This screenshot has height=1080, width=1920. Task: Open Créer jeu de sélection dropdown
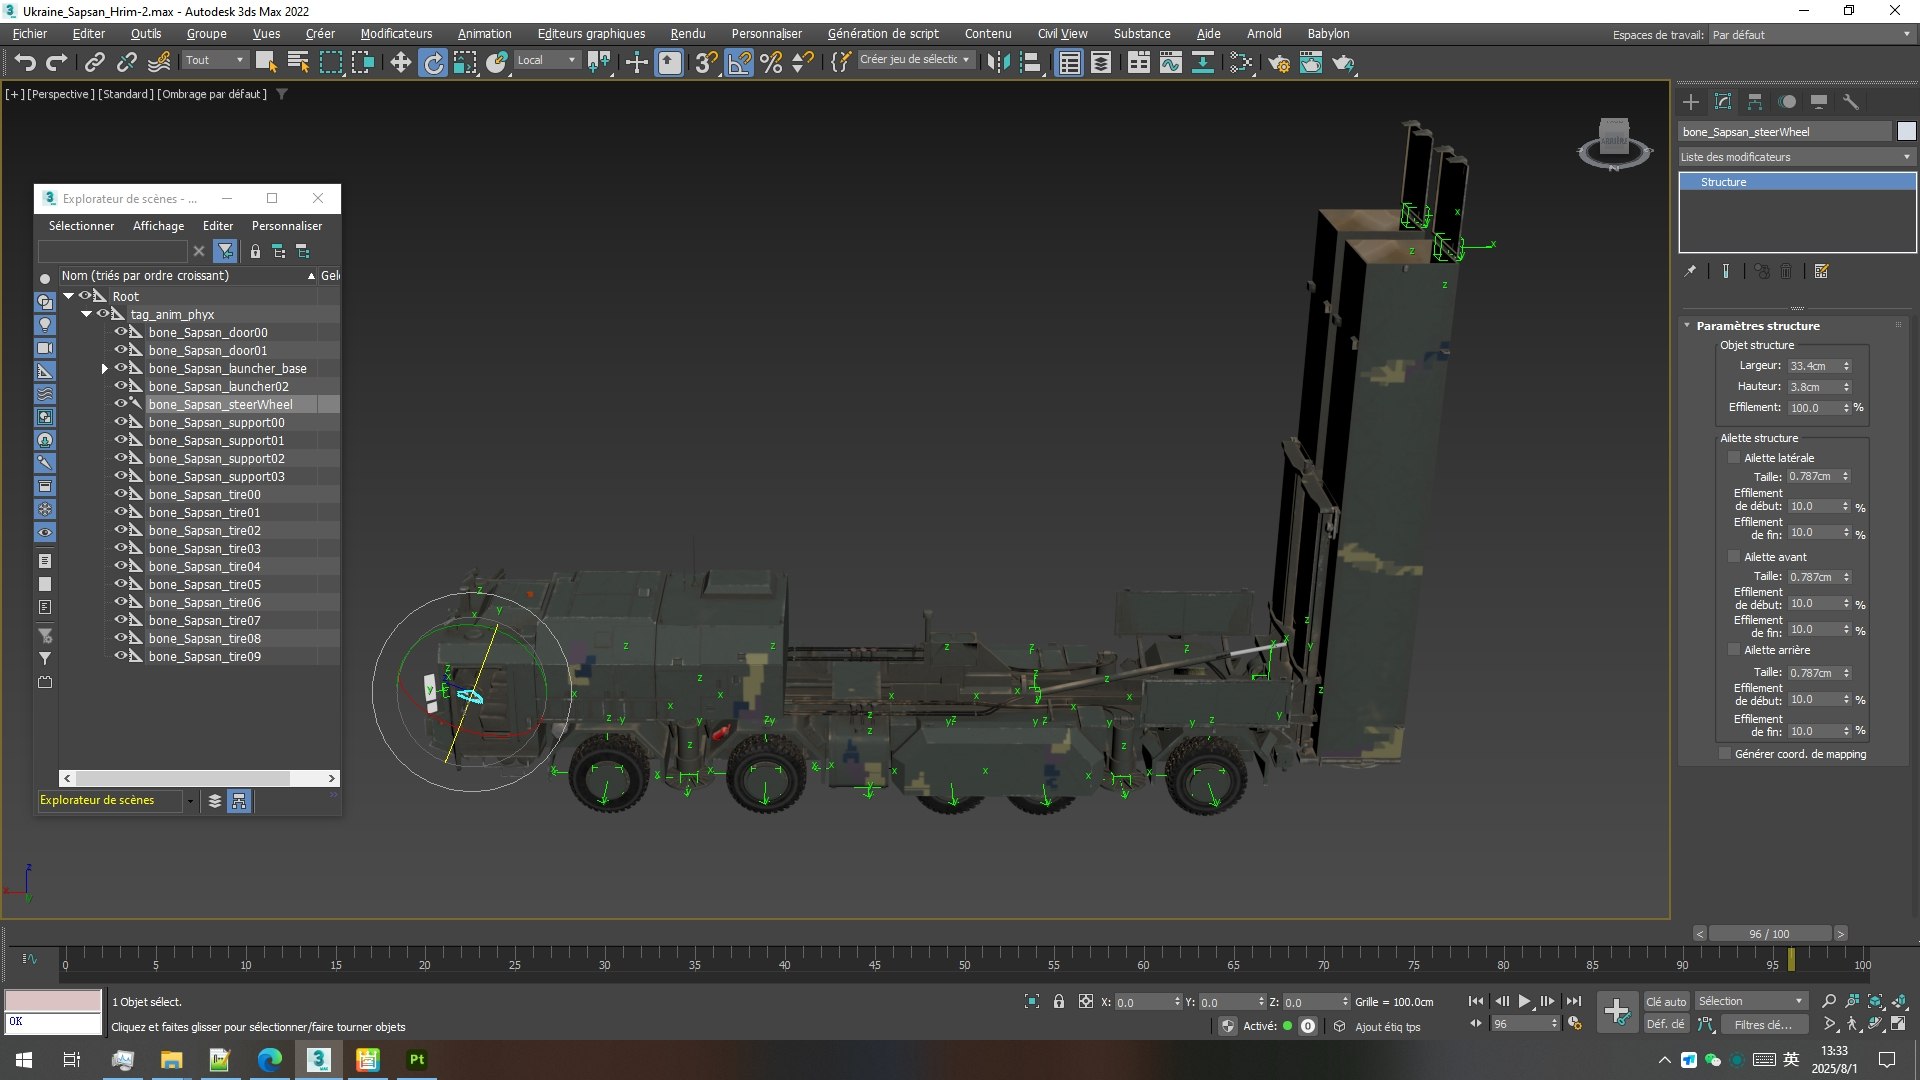coord(915,60)
